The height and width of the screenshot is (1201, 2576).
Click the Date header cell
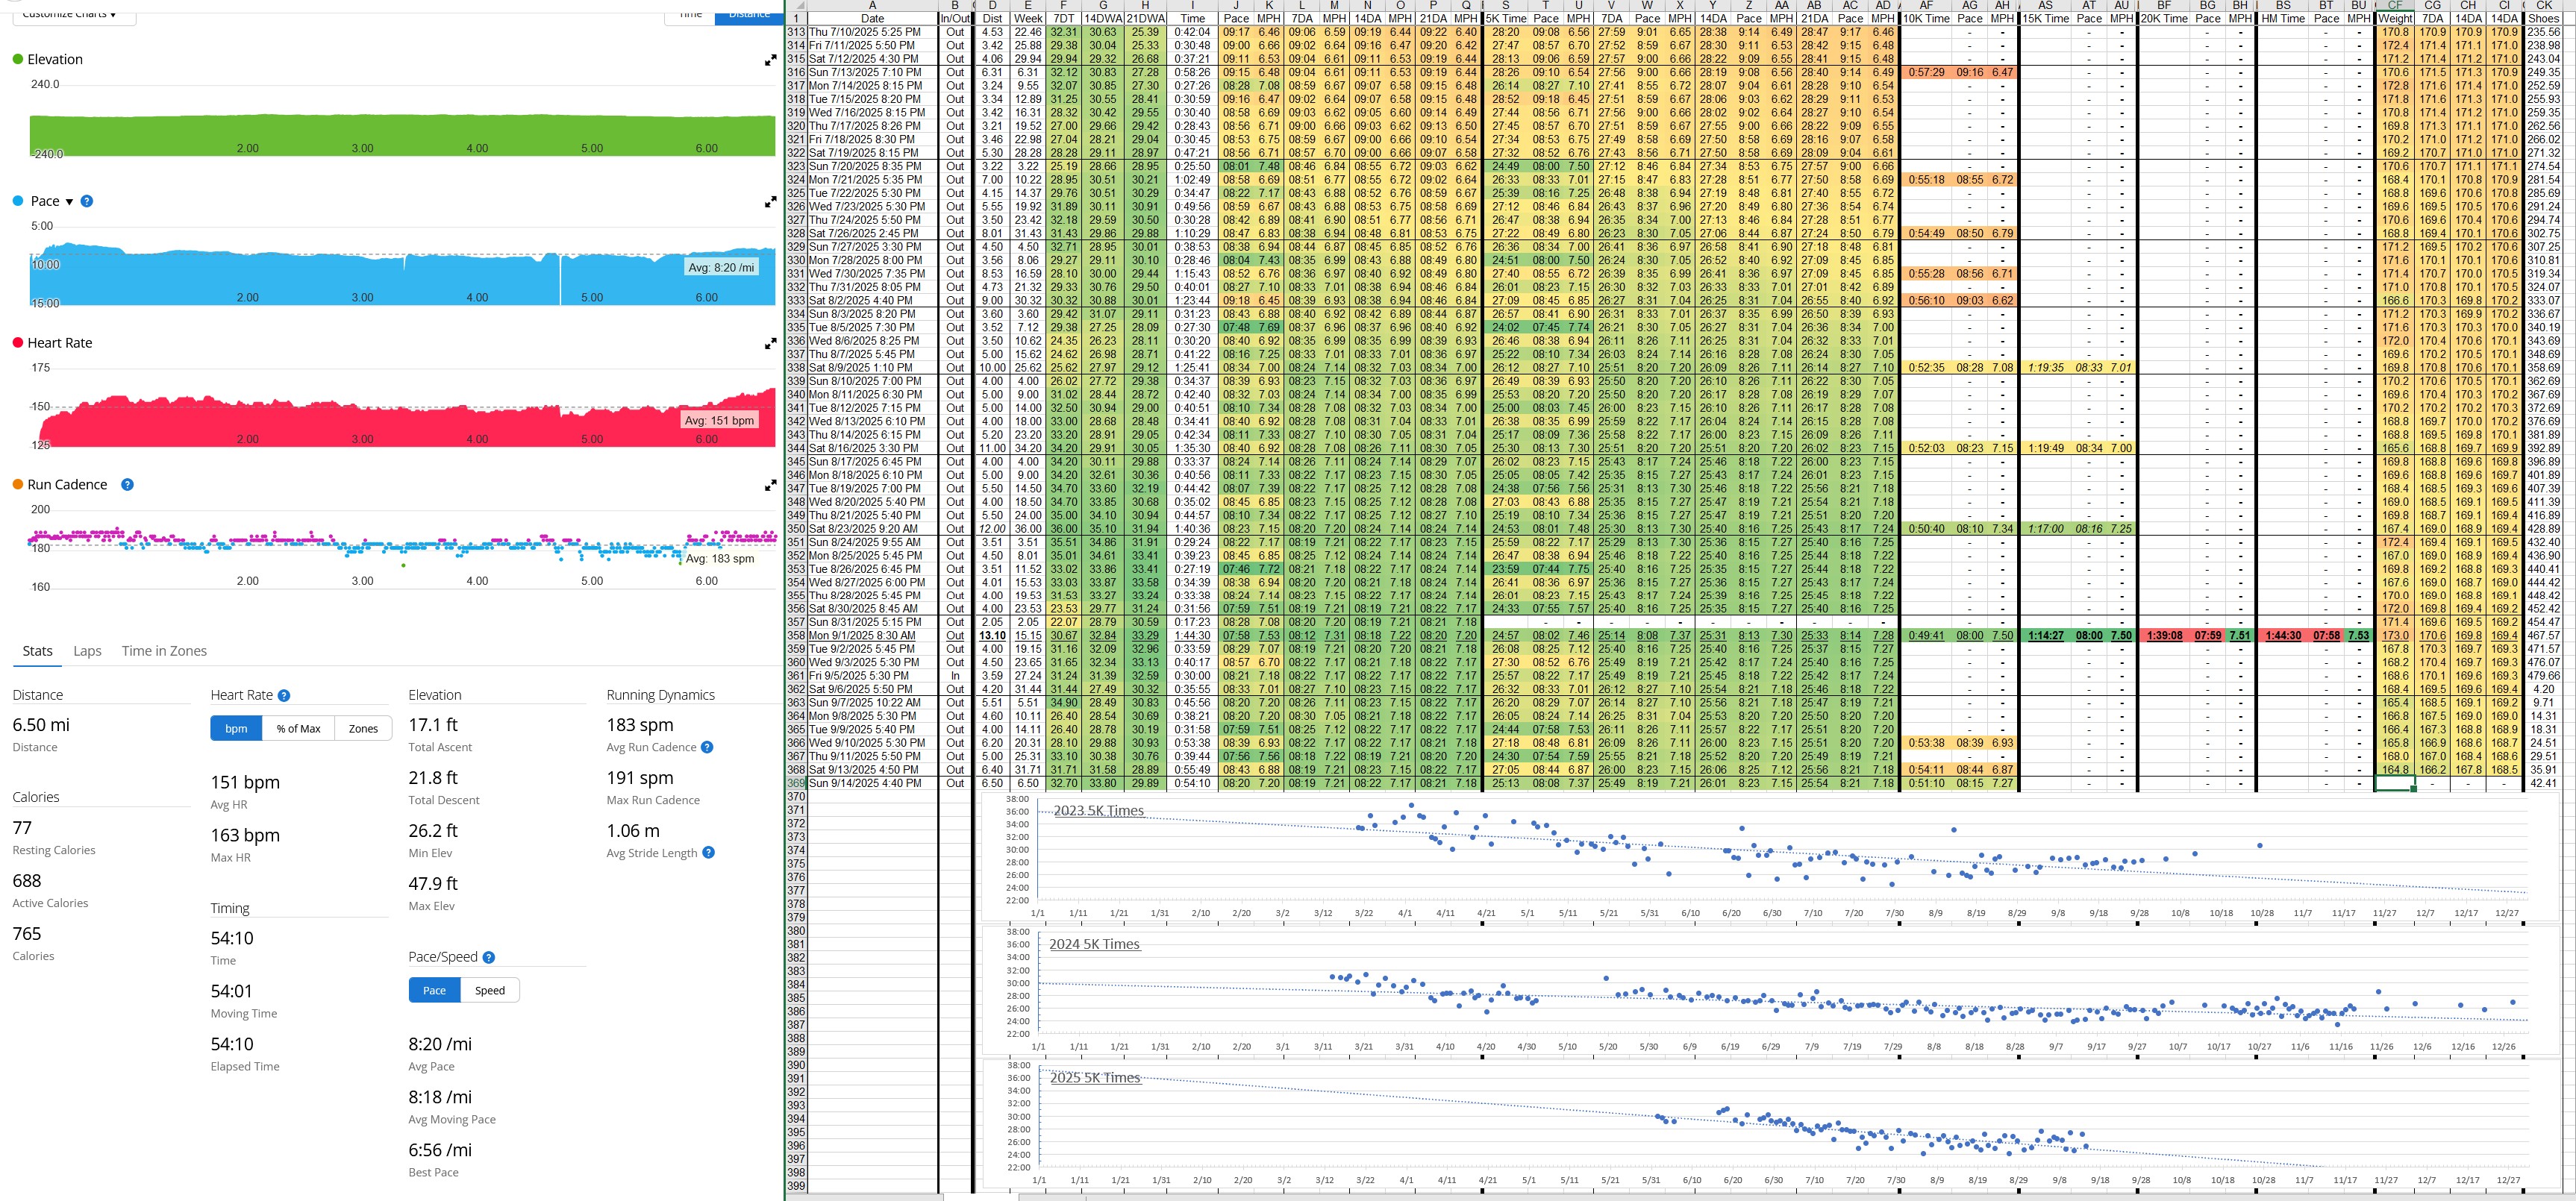872,18
